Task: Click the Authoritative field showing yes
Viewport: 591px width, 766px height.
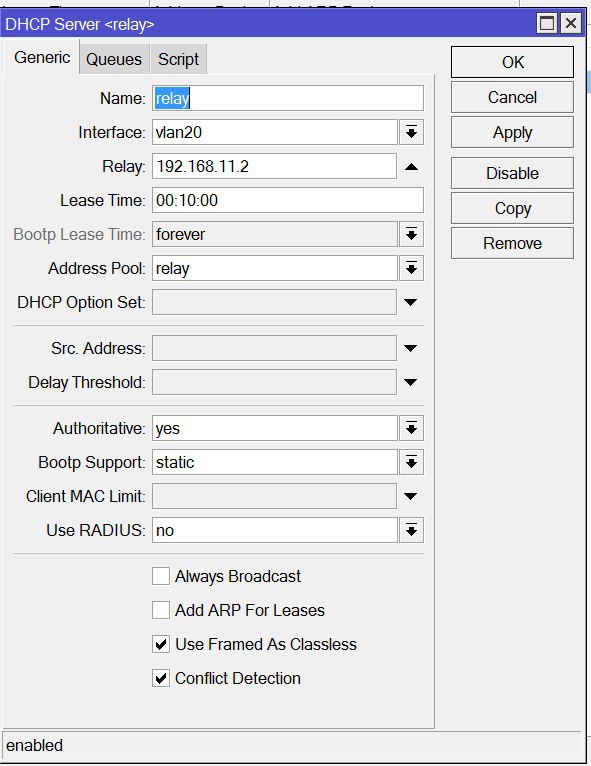Action: tap(274, 428)
